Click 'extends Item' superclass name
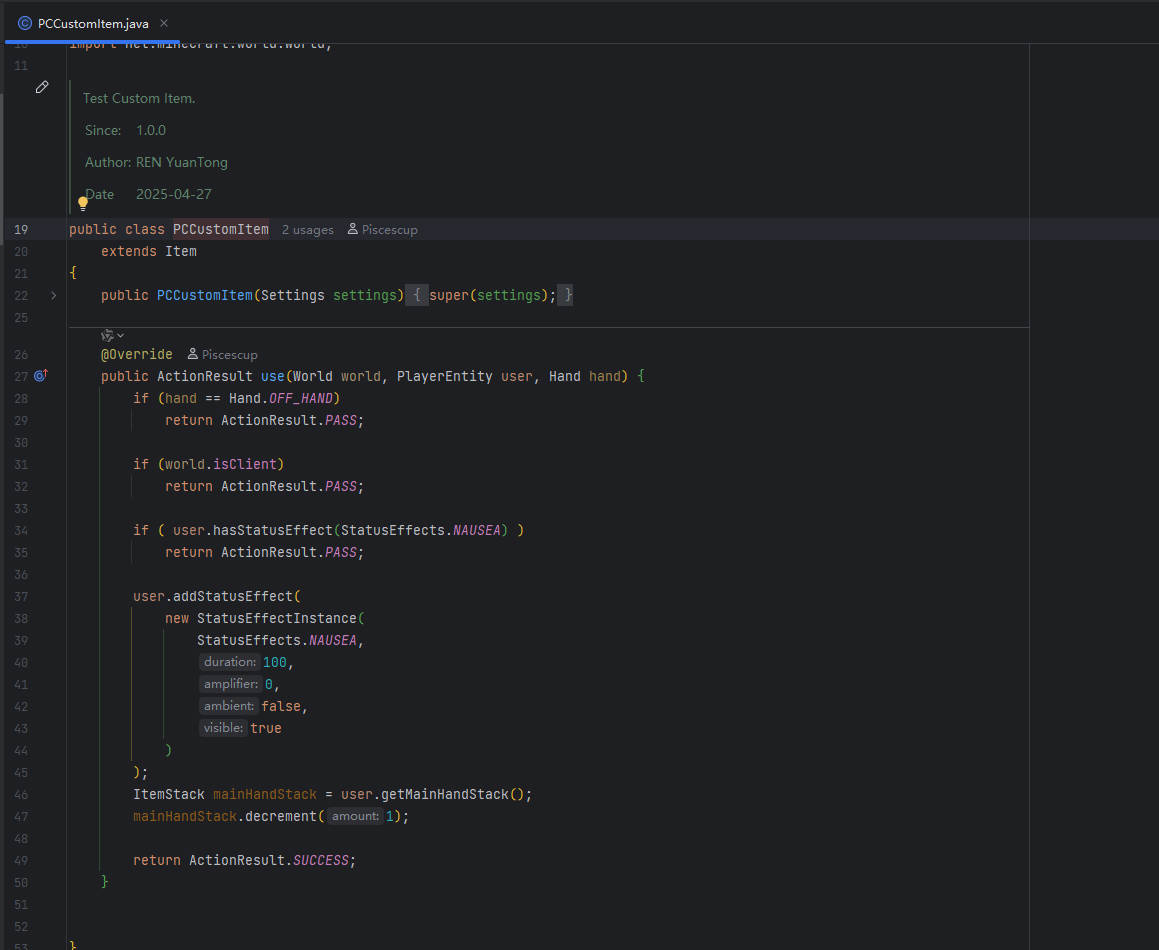This screenshot has width=1159, height=950. pos(180,252)
